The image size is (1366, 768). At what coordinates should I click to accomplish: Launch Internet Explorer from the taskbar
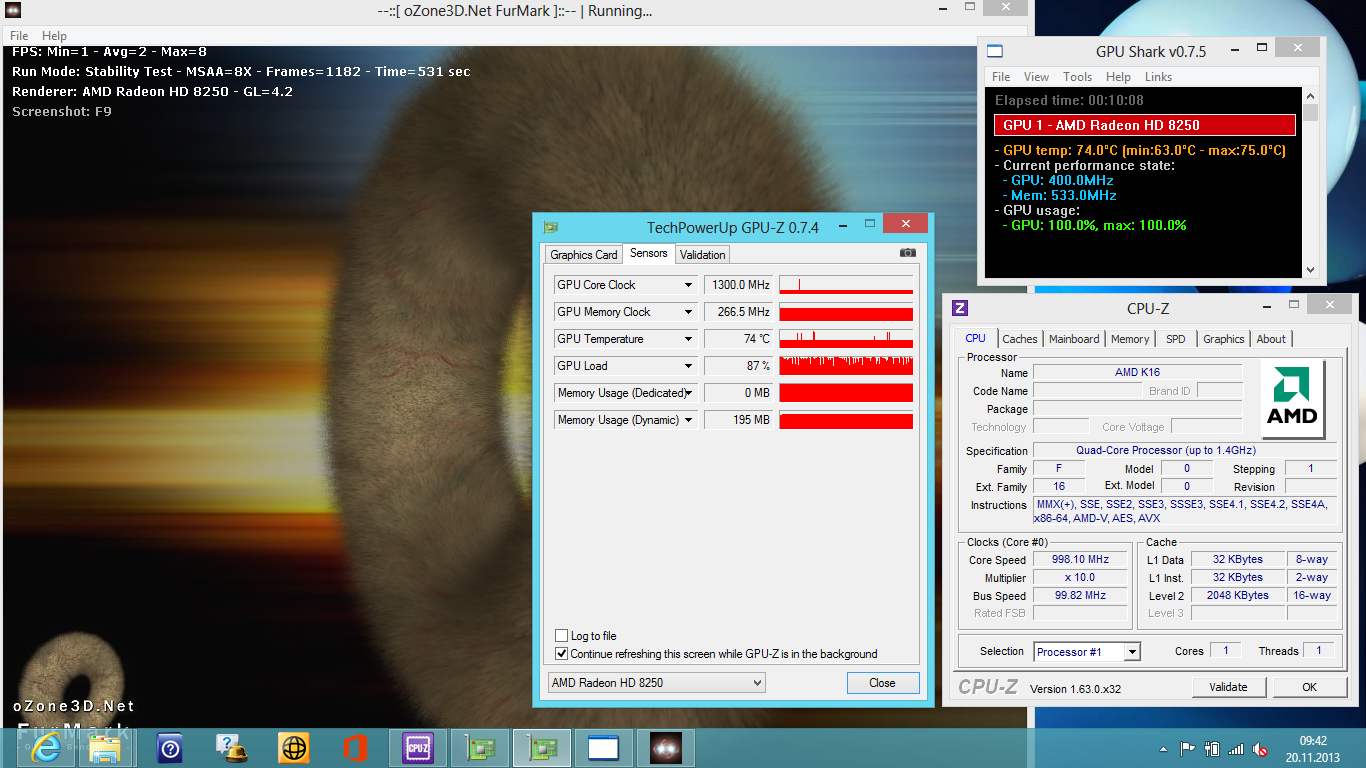click(45, 748)
